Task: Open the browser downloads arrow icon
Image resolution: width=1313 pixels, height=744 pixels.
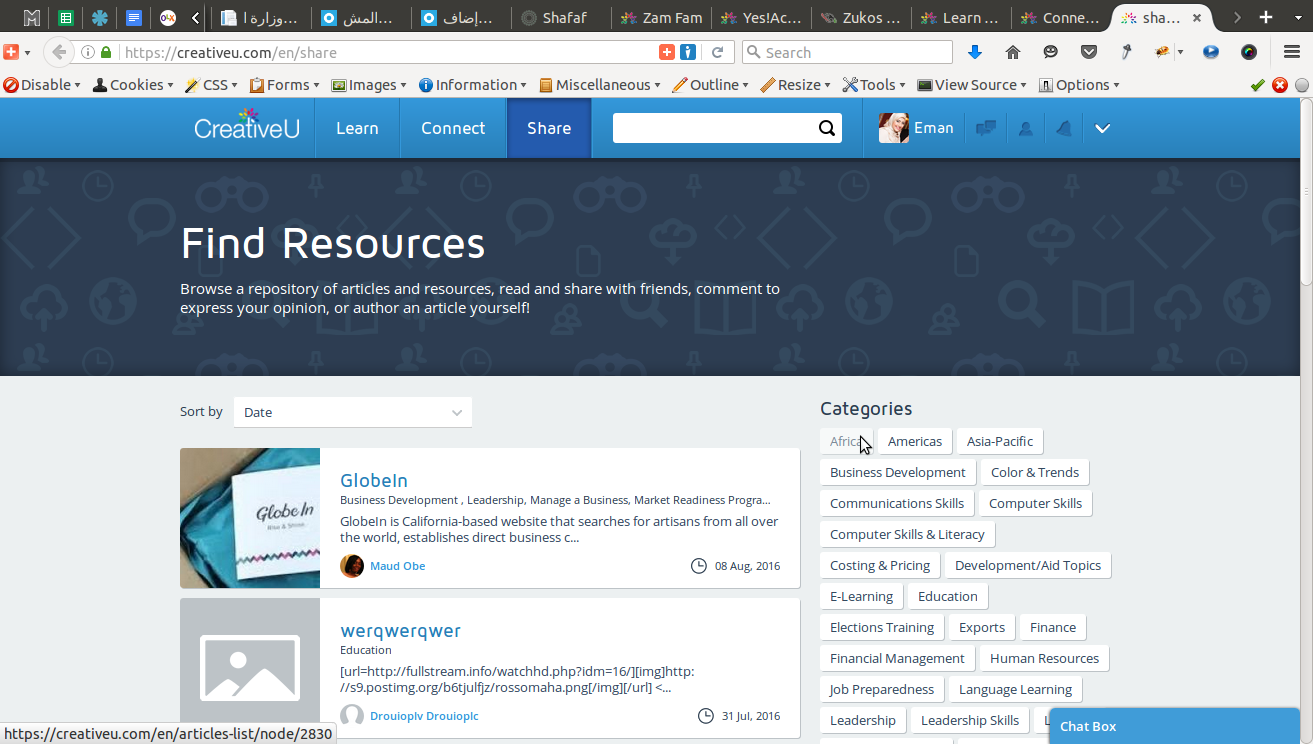Action: [x=975, y=52]
